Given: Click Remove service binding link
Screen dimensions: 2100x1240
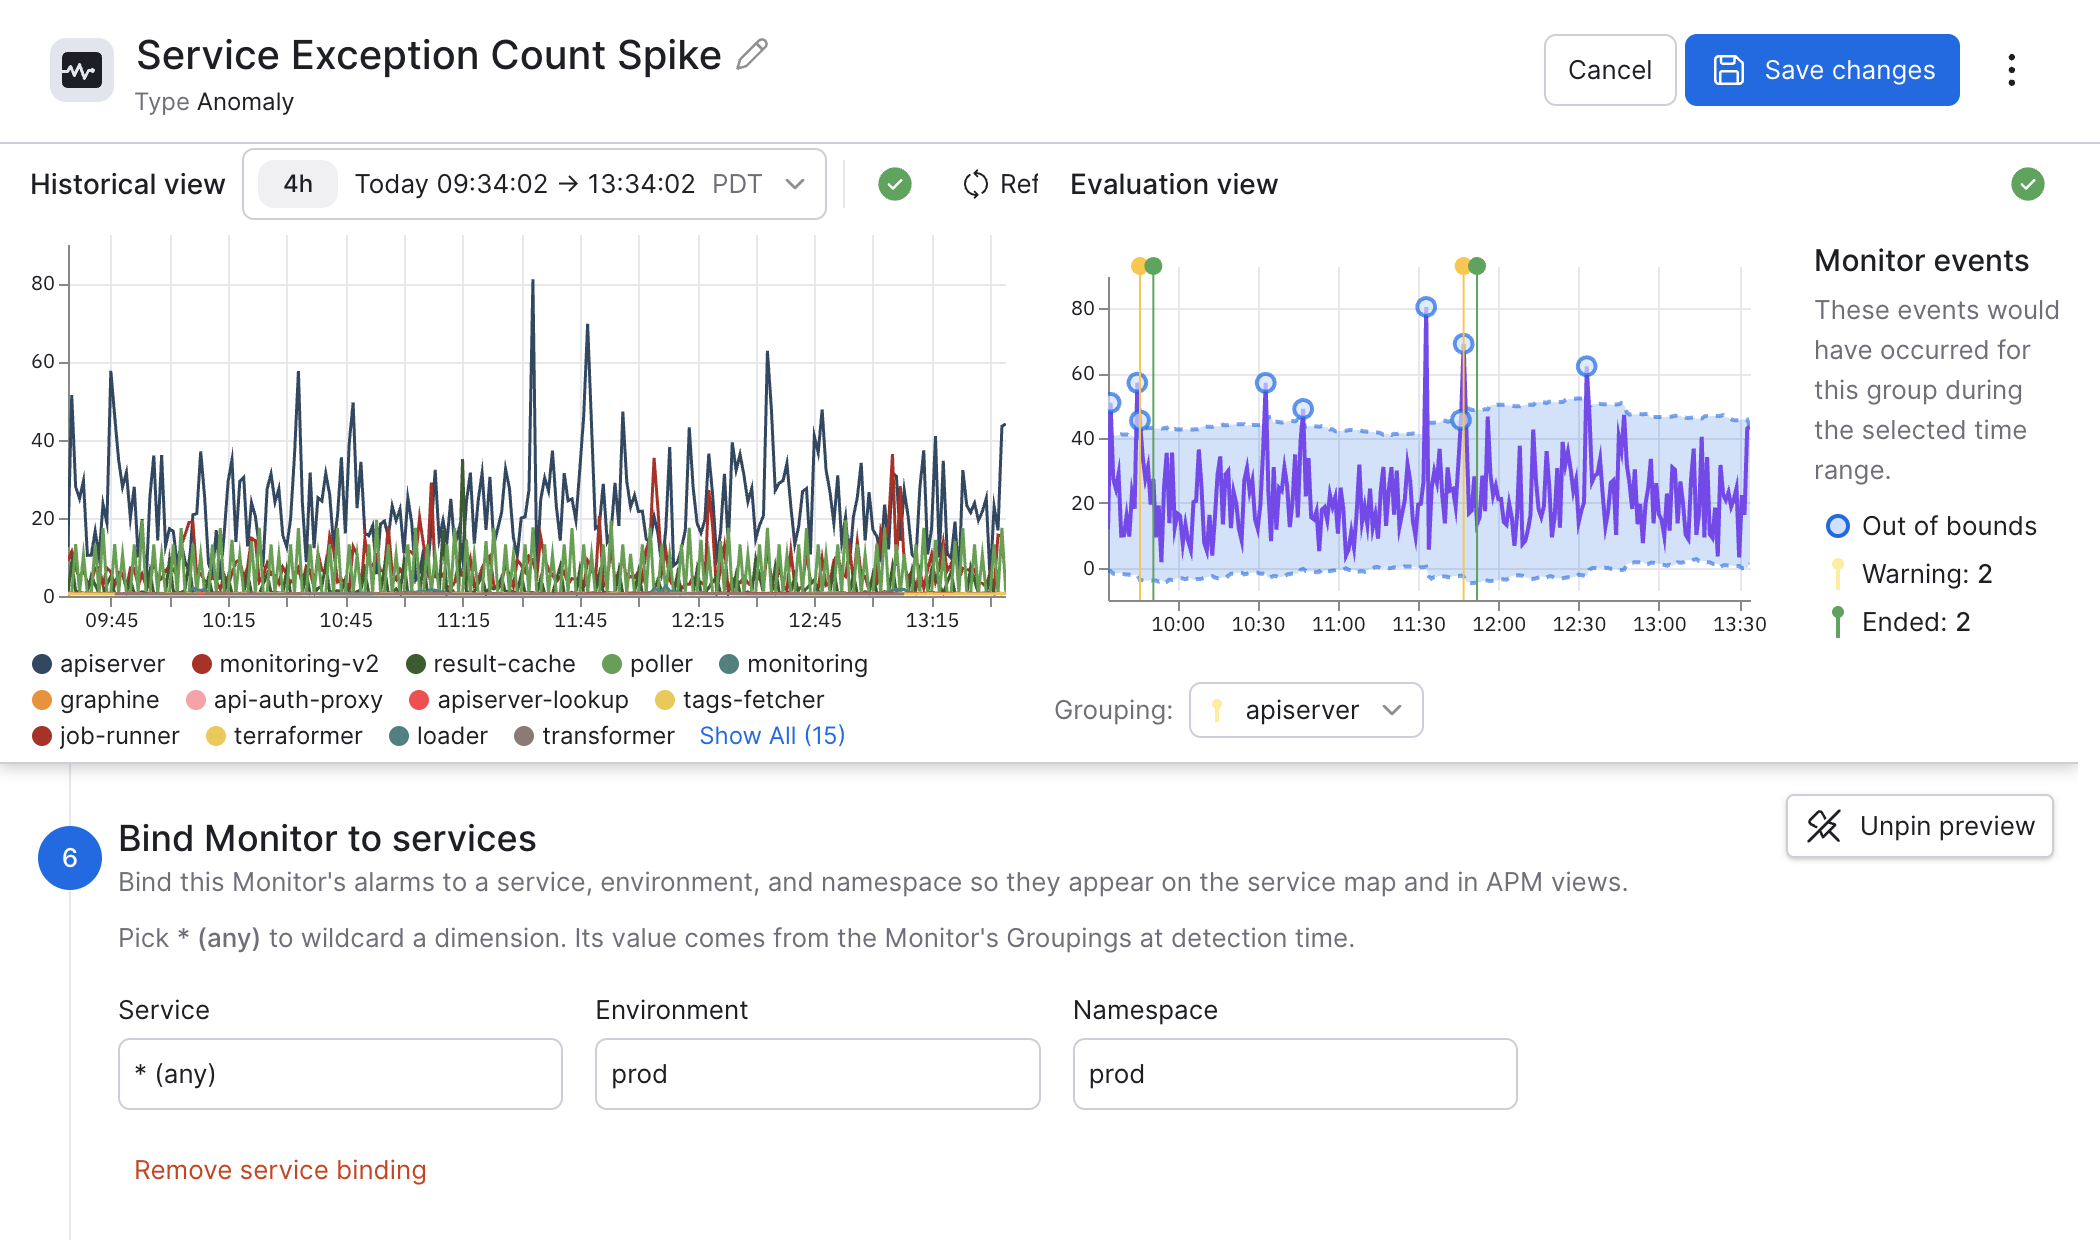Looking at the screenshot, I should [x=280, y=1170].
